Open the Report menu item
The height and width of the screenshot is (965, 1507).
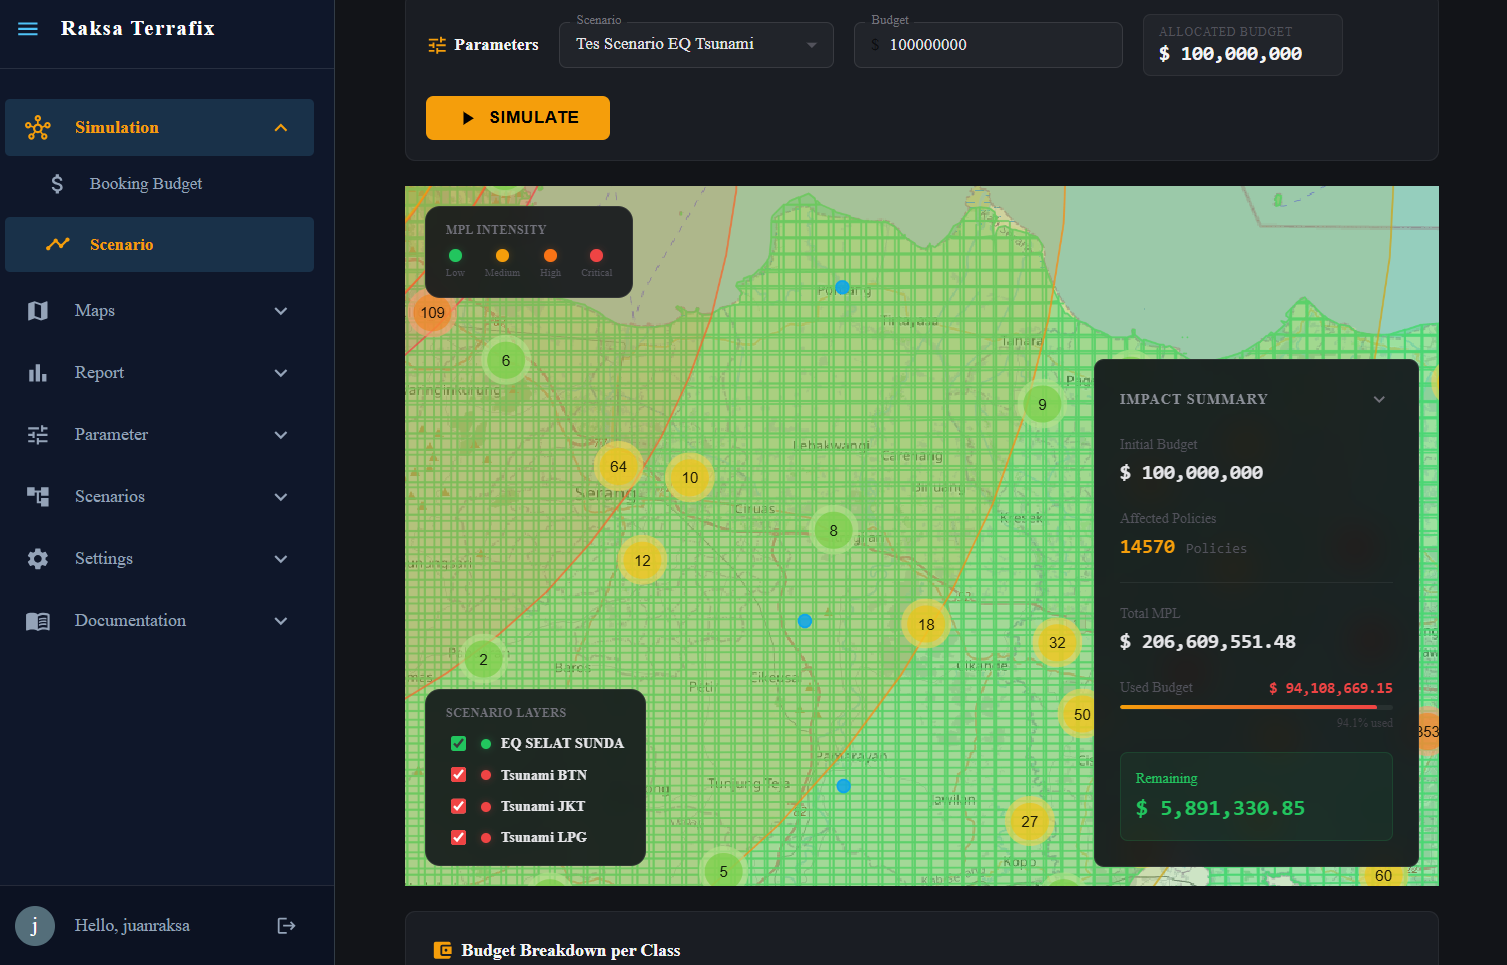[160, 373]
